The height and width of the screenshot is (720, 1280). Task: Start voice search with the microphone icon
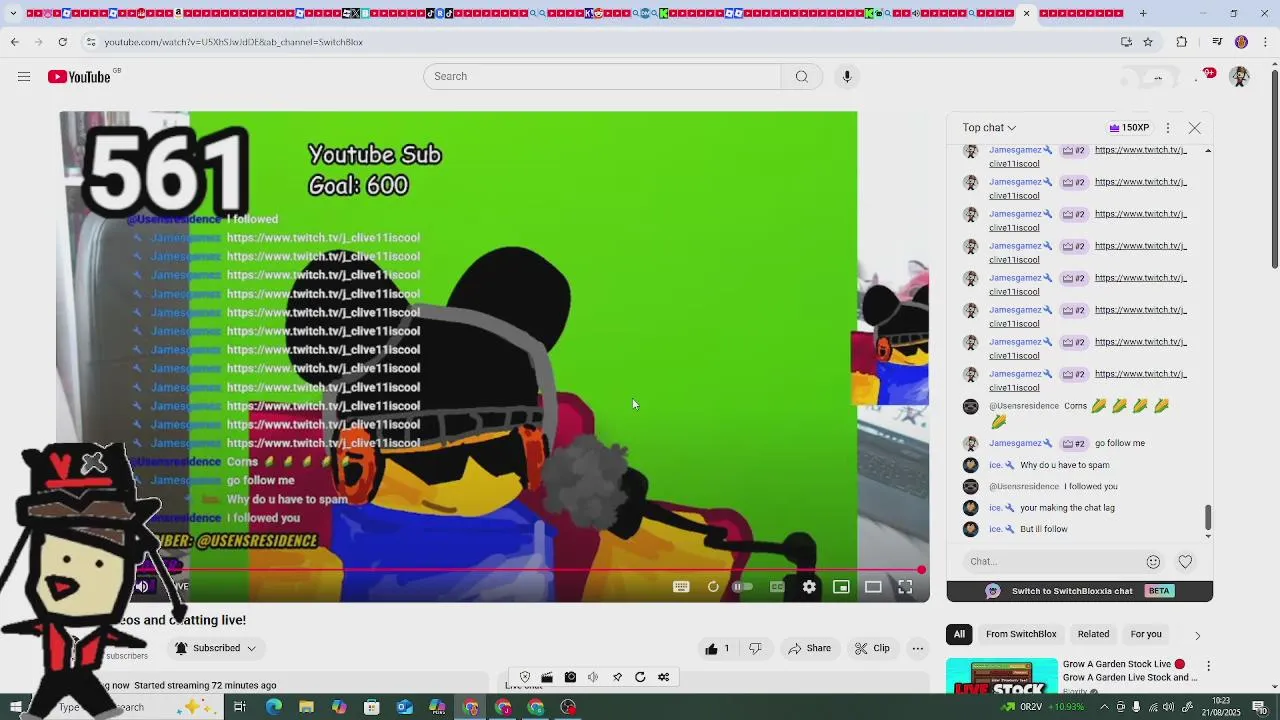point(847,77)
